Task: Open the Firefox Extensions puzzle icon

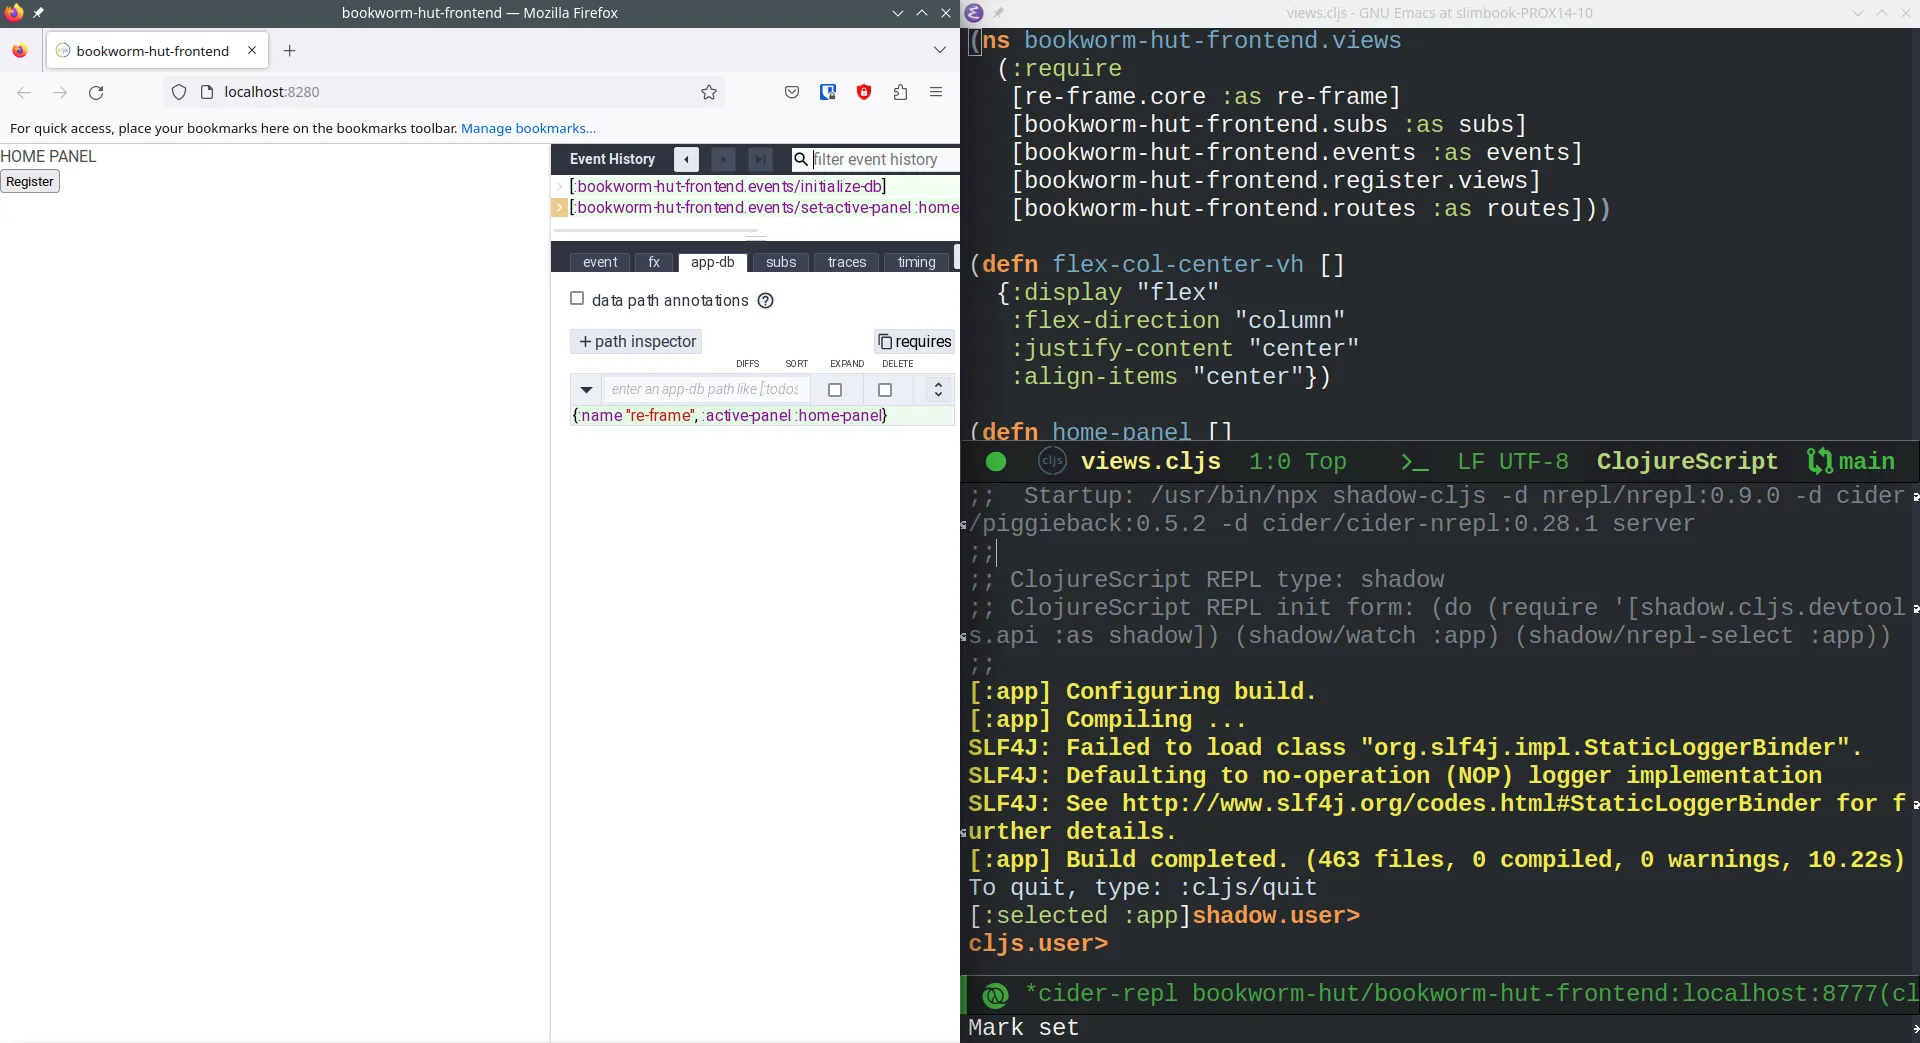Action: (900, 92)
